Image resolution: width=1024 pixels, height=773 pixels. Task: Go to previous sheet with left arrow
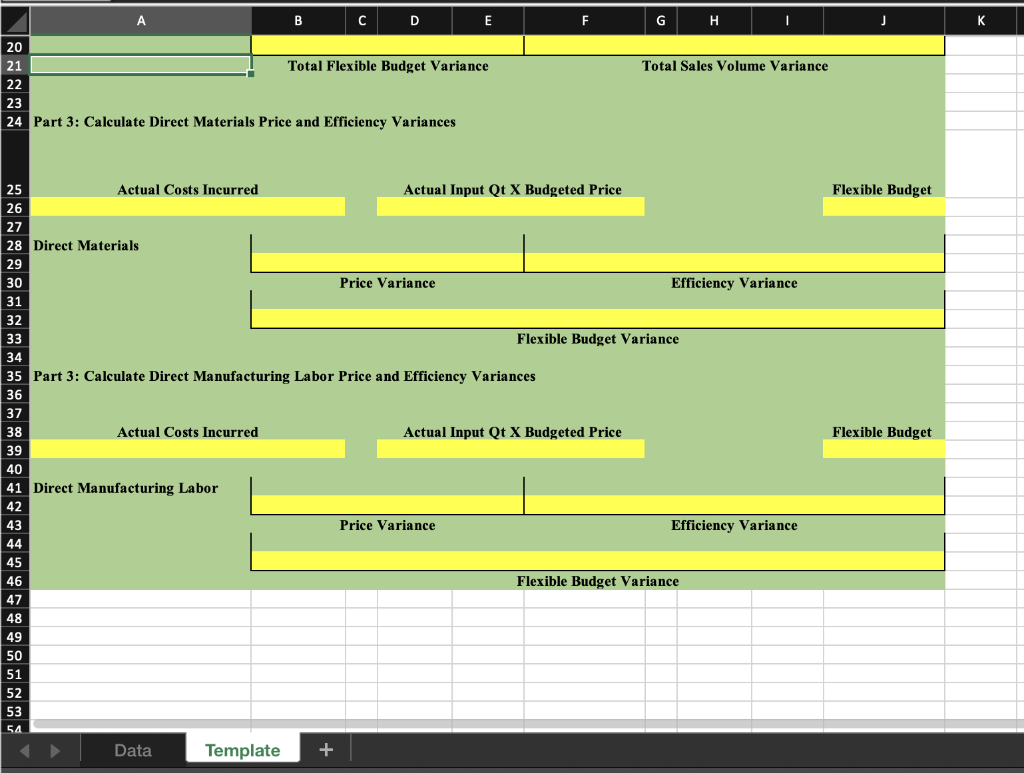click(x=25, y=751)
